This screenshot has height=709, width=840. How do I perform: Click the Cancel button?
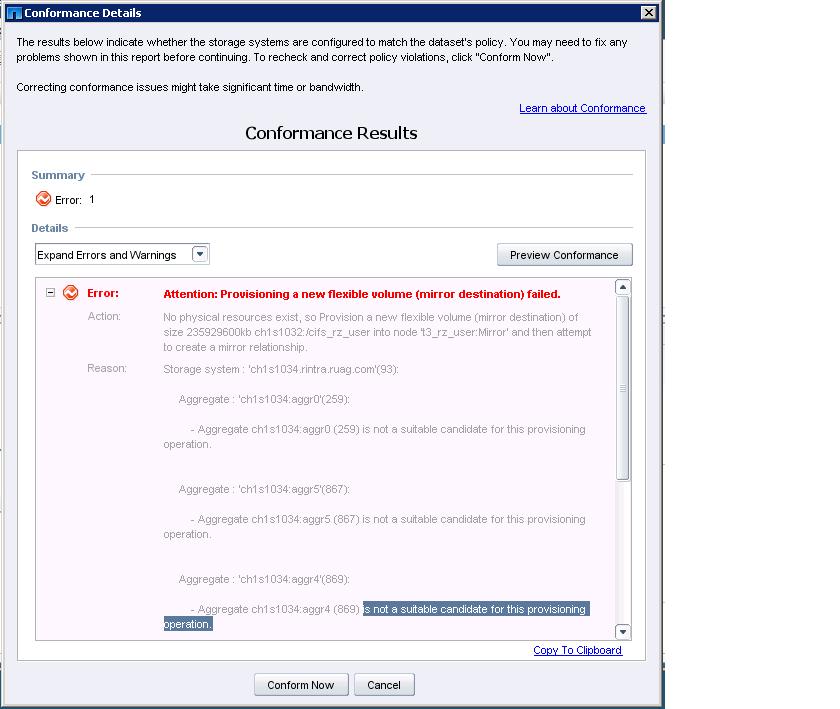click(384, 684)
